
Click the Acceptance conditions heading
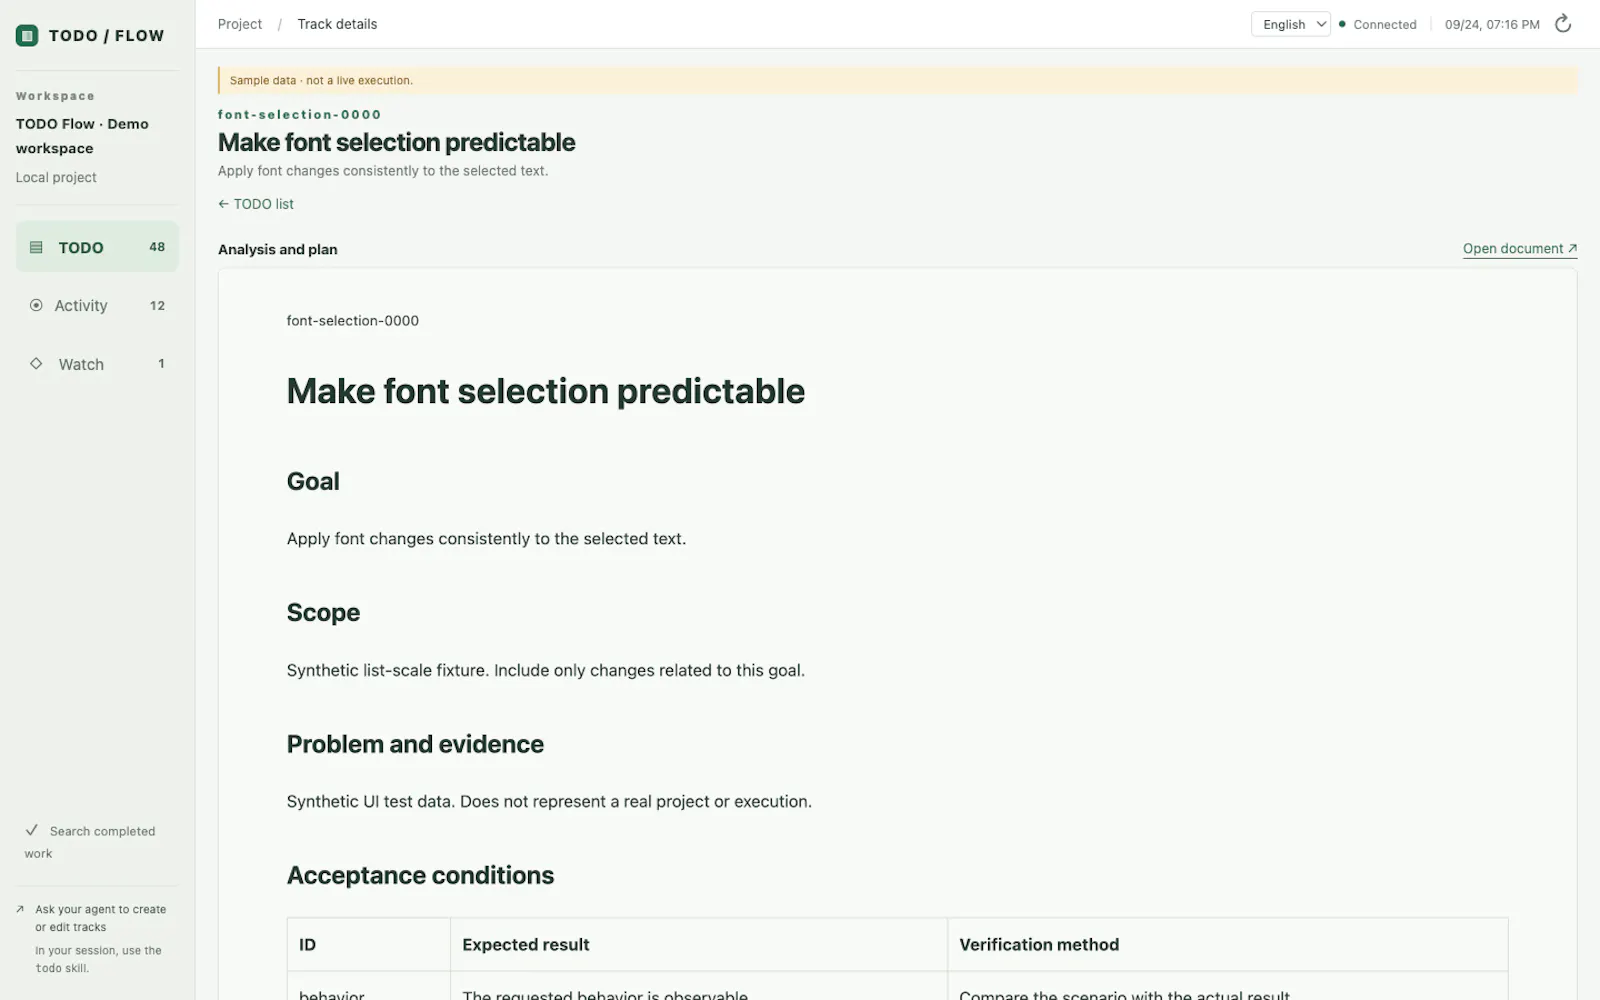pos(420,875)
